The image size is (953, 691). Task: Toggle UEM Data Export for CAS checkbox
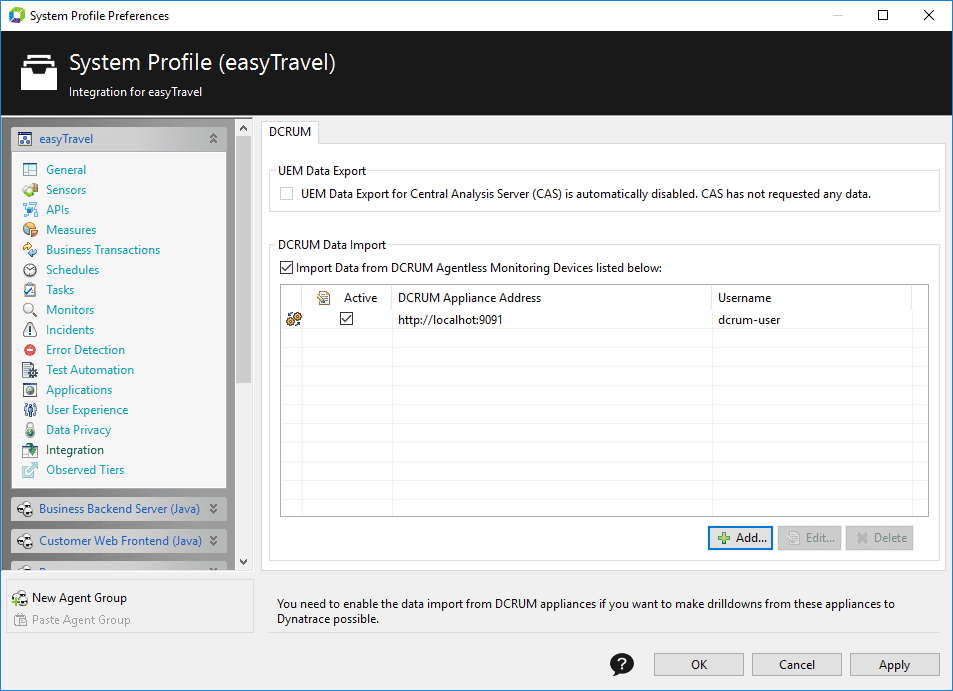coord(286,194)
